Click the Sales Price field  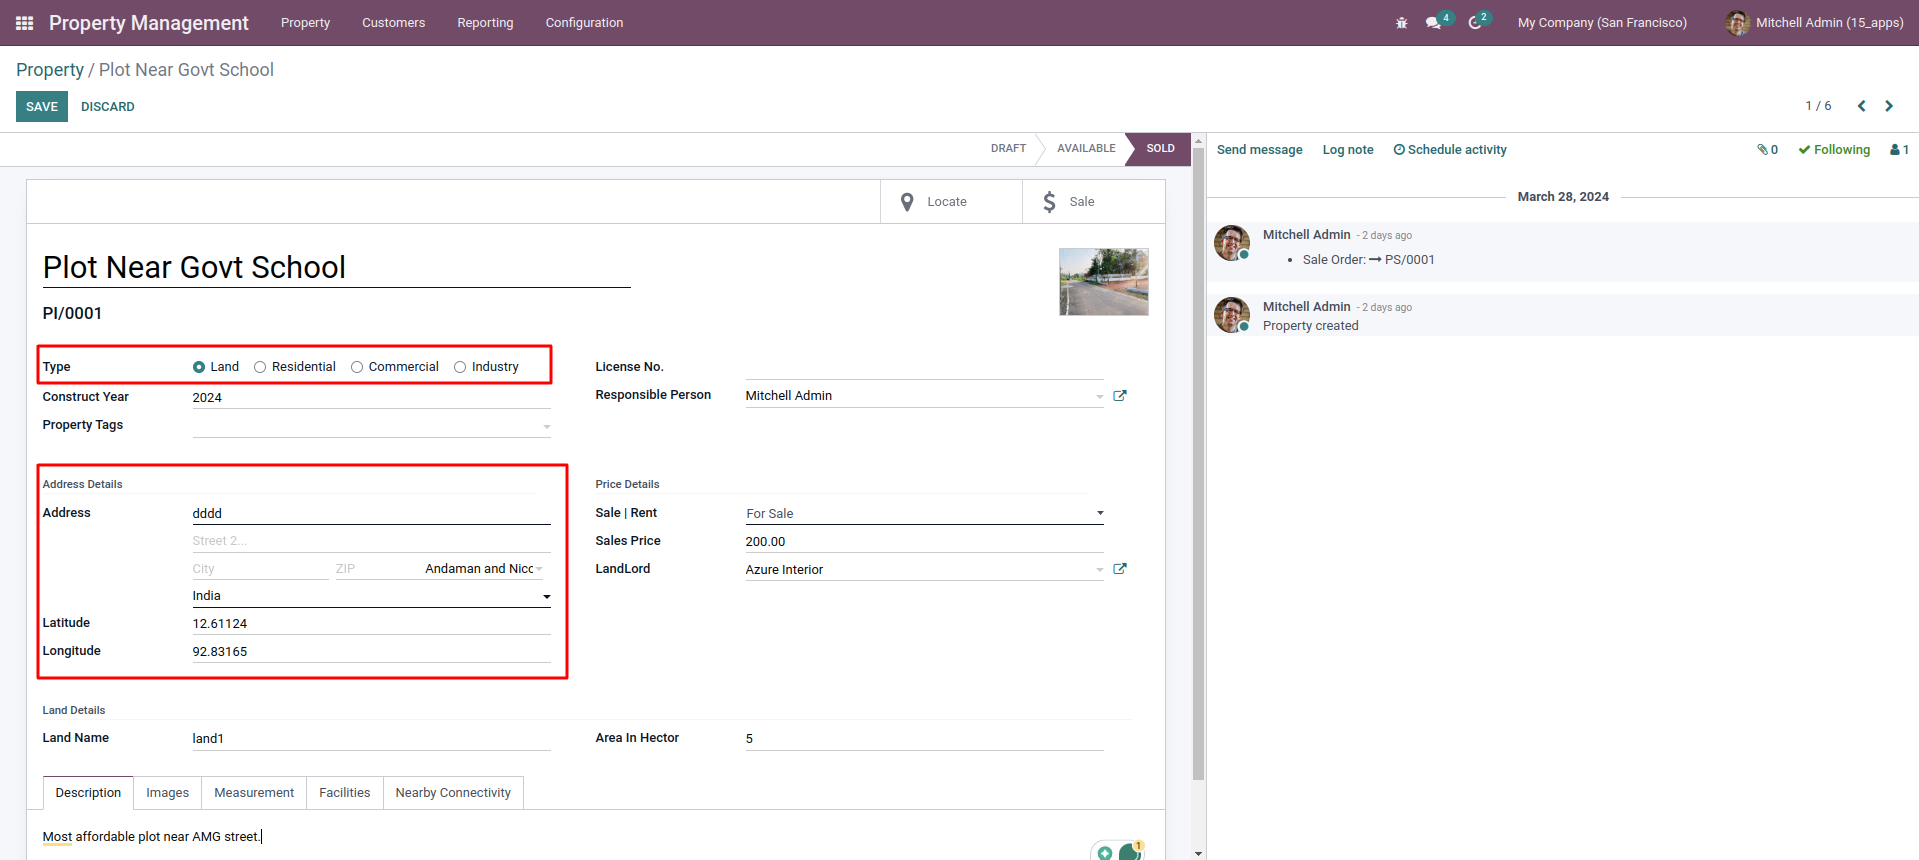point(925,542)
